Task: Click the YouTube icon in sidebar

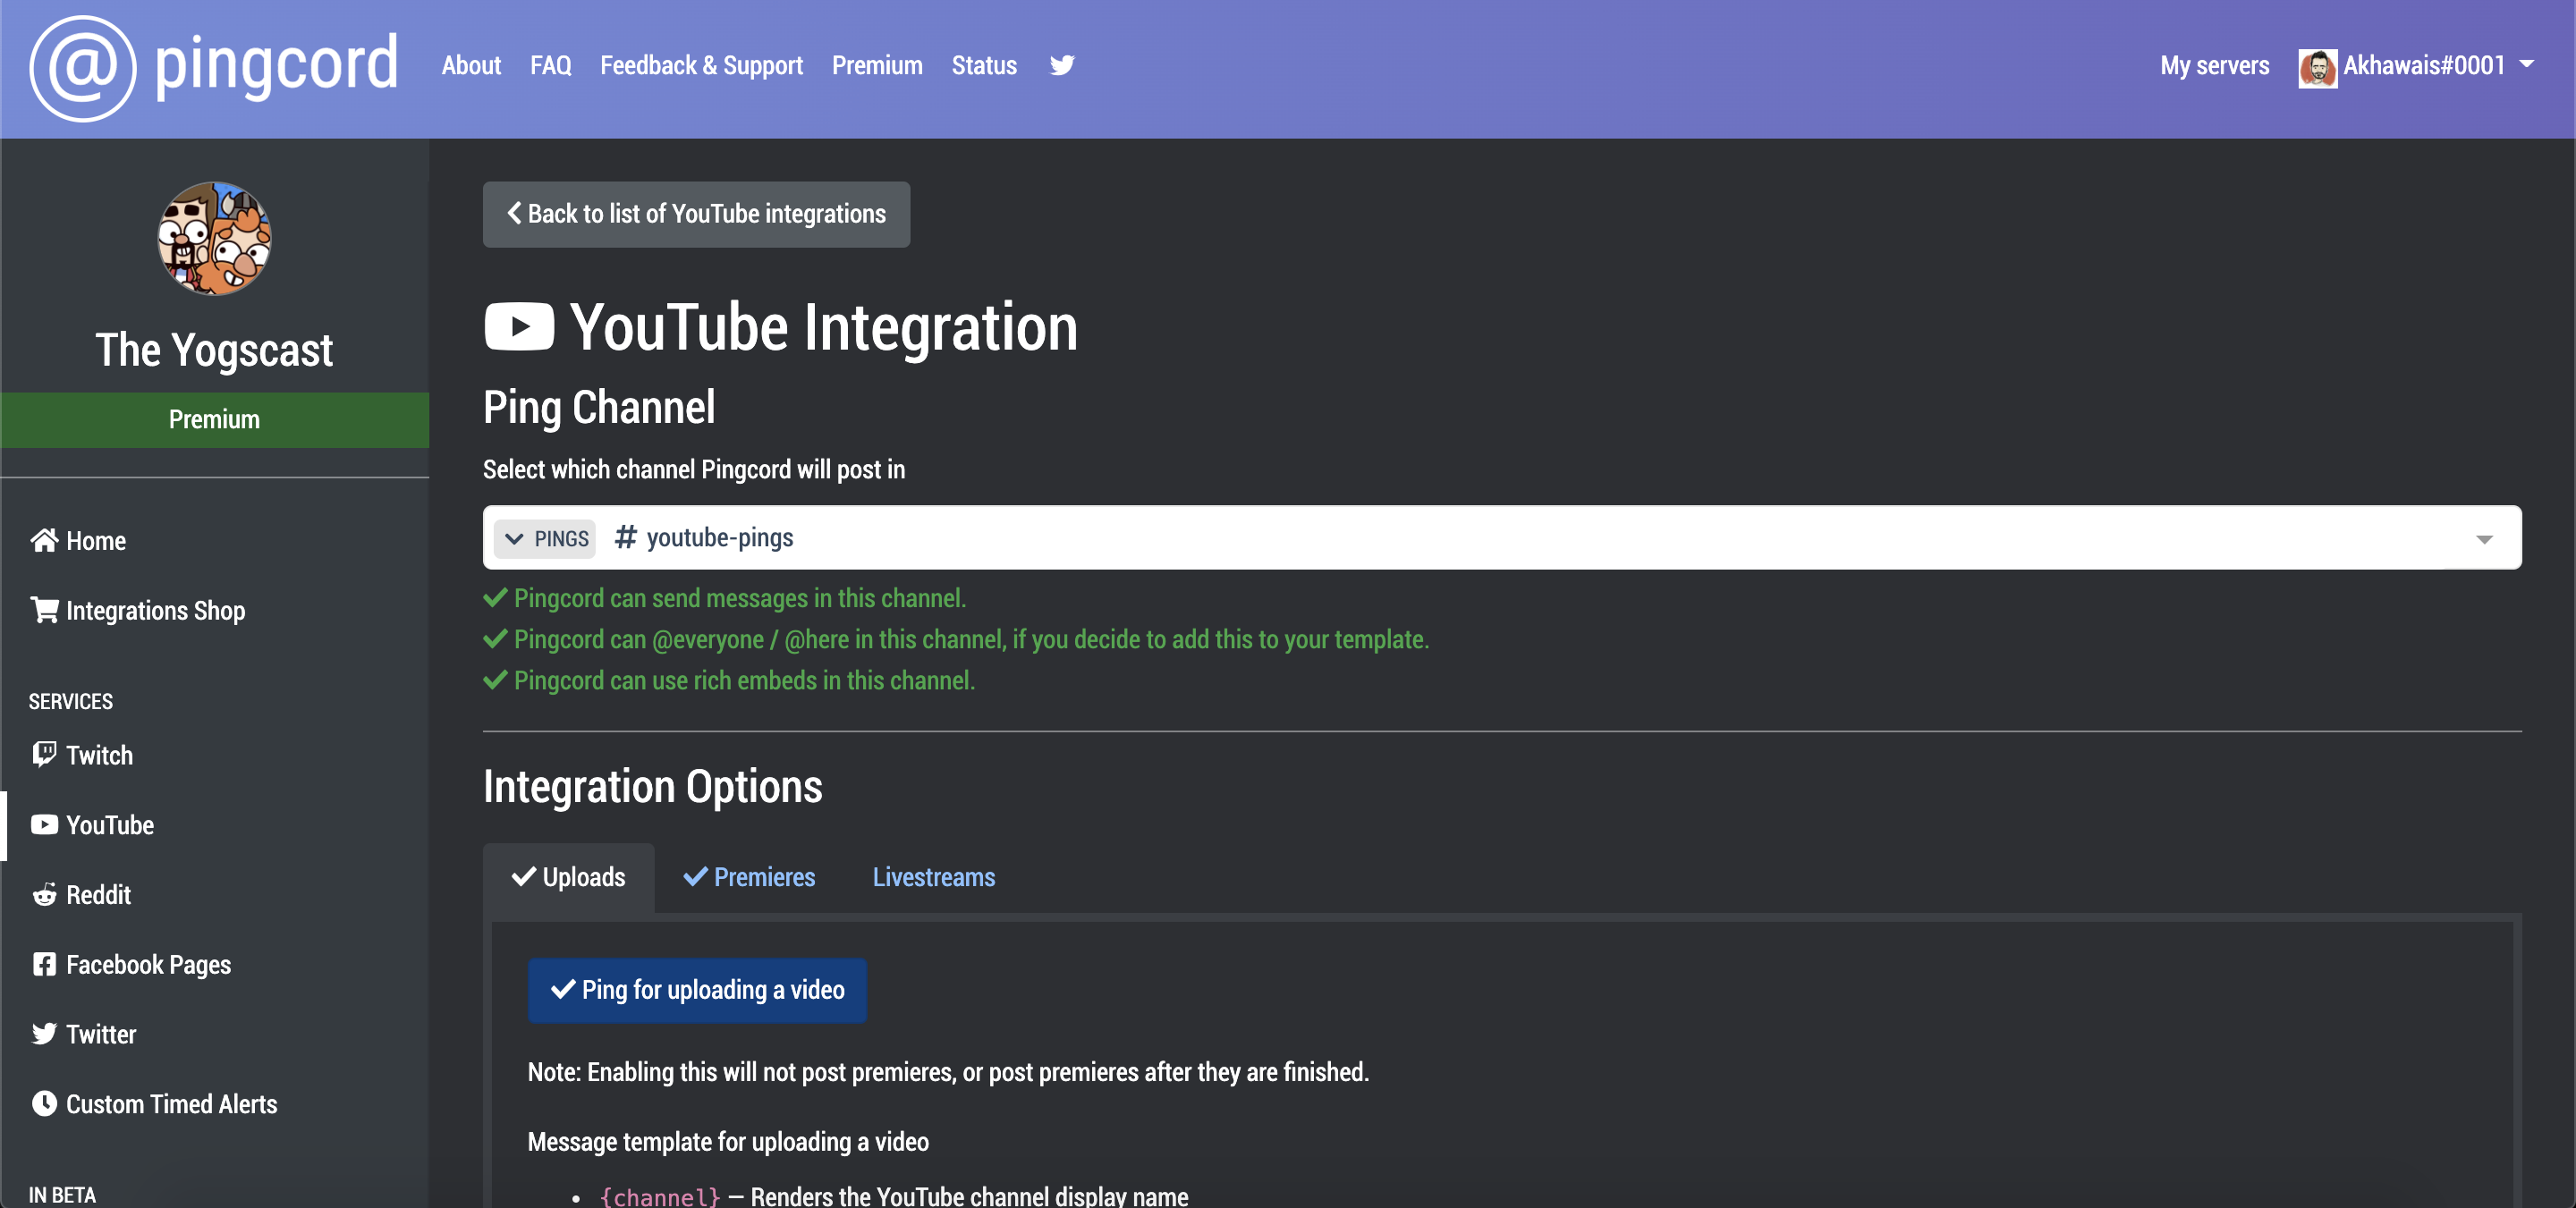Action: click(44, 824)
